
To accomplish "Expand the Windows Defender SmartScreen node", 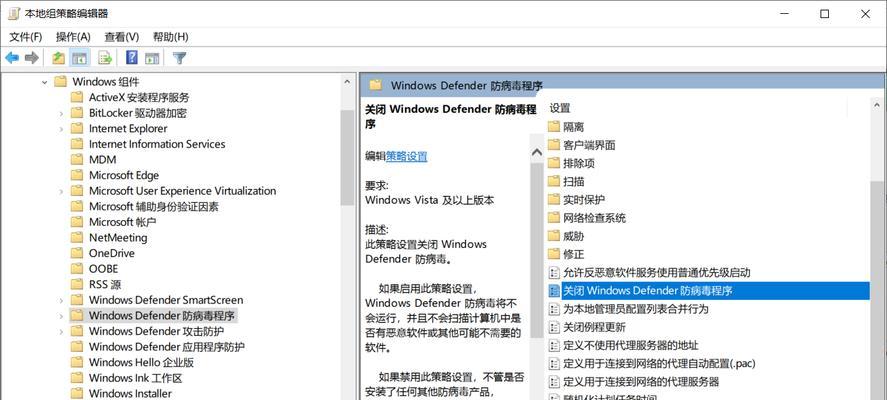I will coord(61,300).
